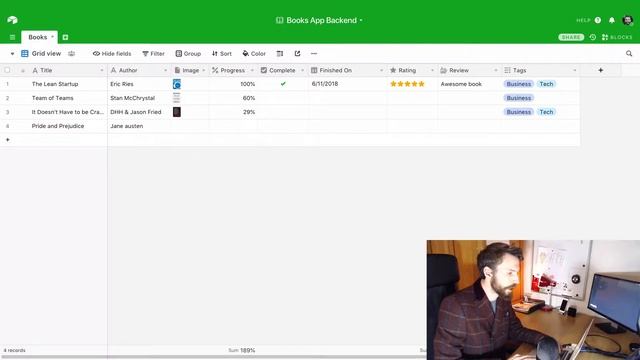This screenshot has height=360, width=640.
Task: Open the Tags column dropdown arrow
Action: [x=575, y=70]
